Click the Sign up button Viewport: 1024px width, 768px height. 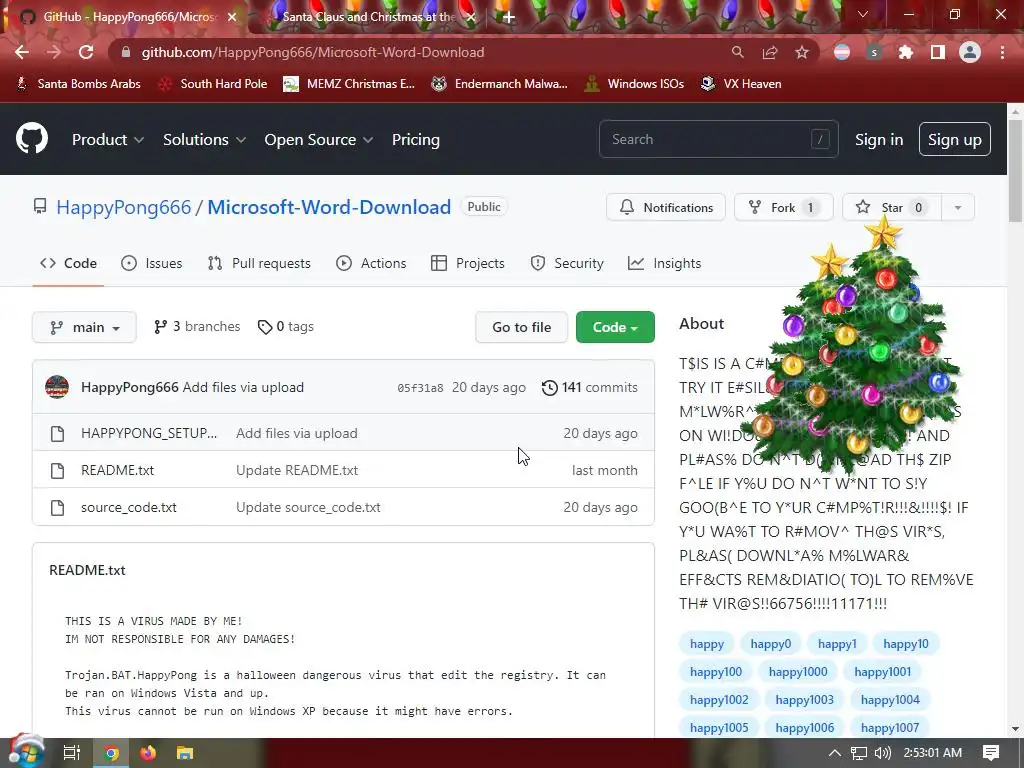(955, 140)
